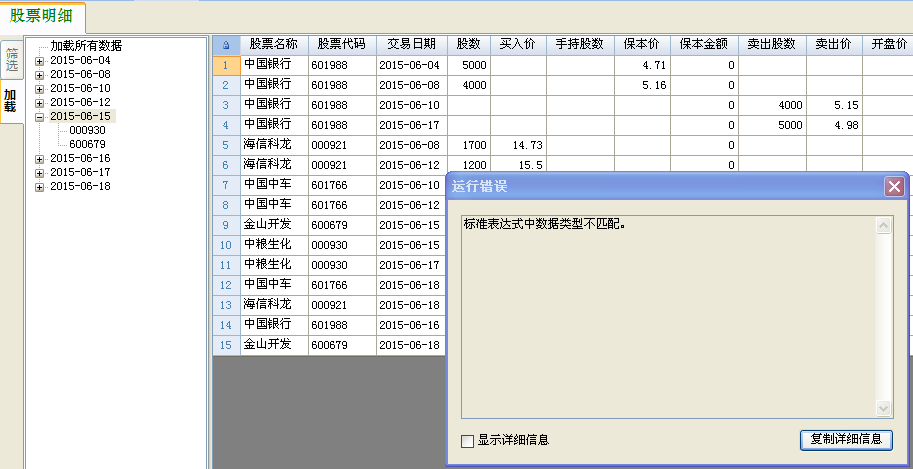Screen dimensions: 913x469
Task: Expand the 2015-06-17 tree node
Action: 40,172
